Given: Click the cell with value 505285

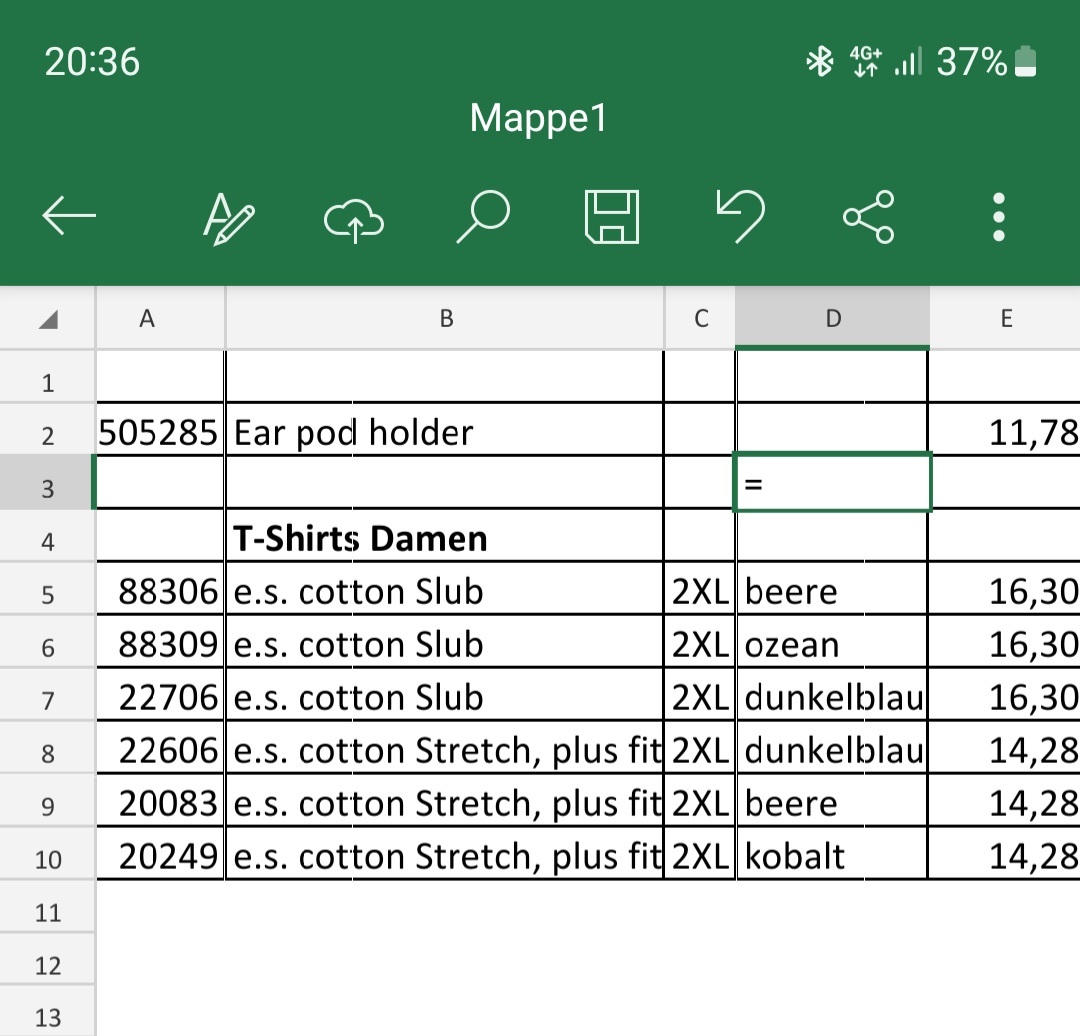Looking at the screenshot, I should [x=160, y=432].
